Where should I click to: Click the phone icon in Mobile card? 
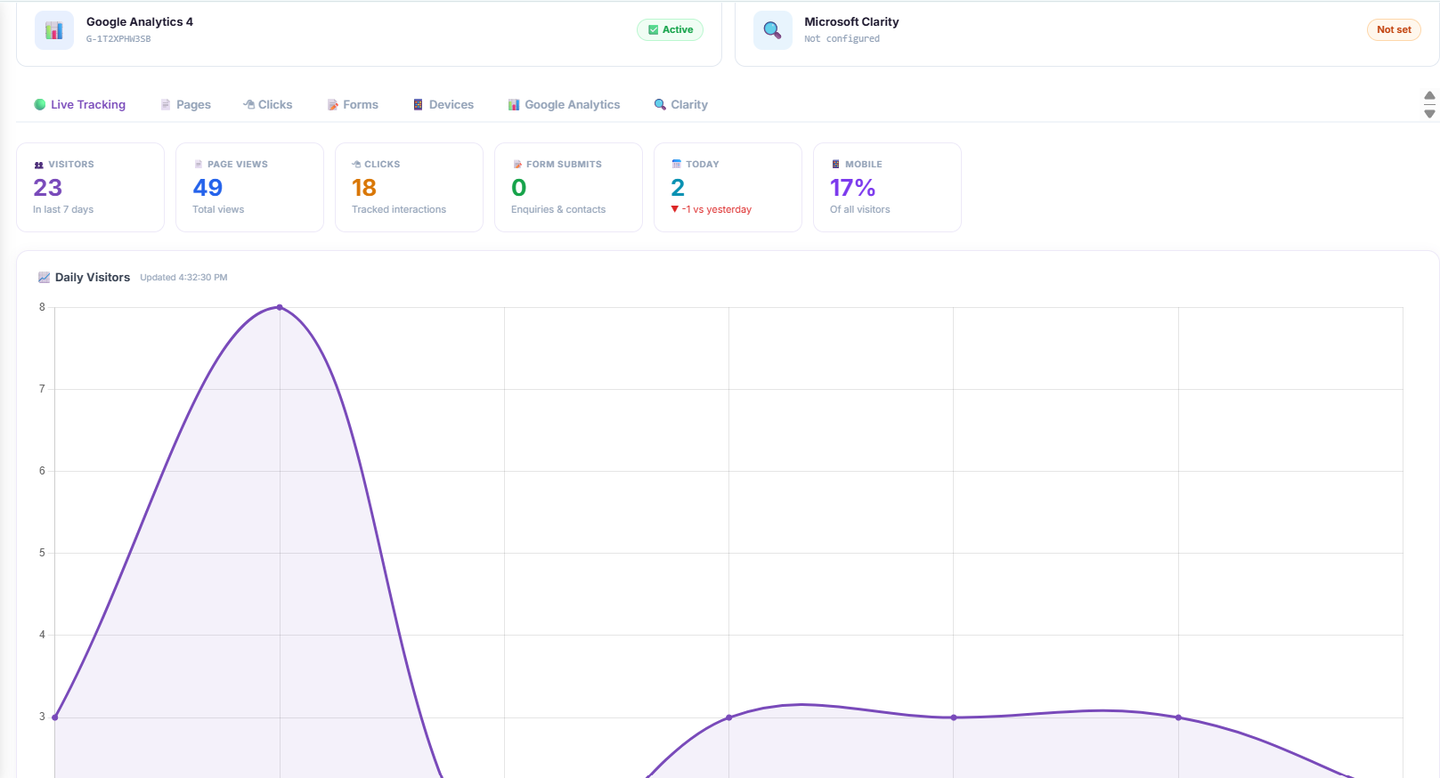[836, 164]
